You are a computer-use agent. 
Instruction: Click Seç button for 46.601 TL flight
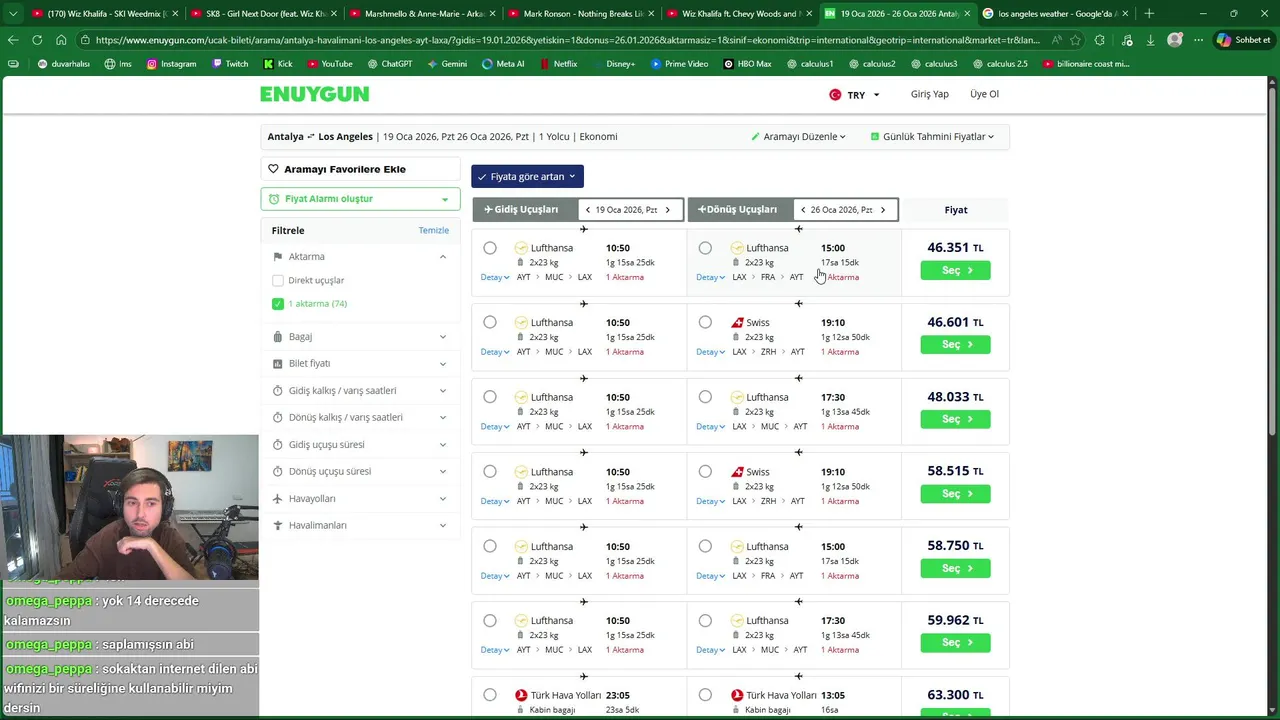(x=955, y=345)
